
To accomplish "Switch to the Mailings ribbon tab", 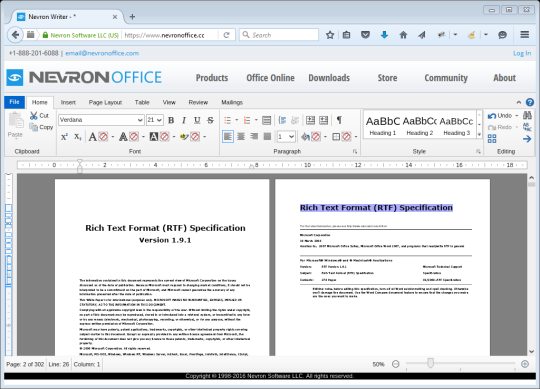I will tap(232, 102).
